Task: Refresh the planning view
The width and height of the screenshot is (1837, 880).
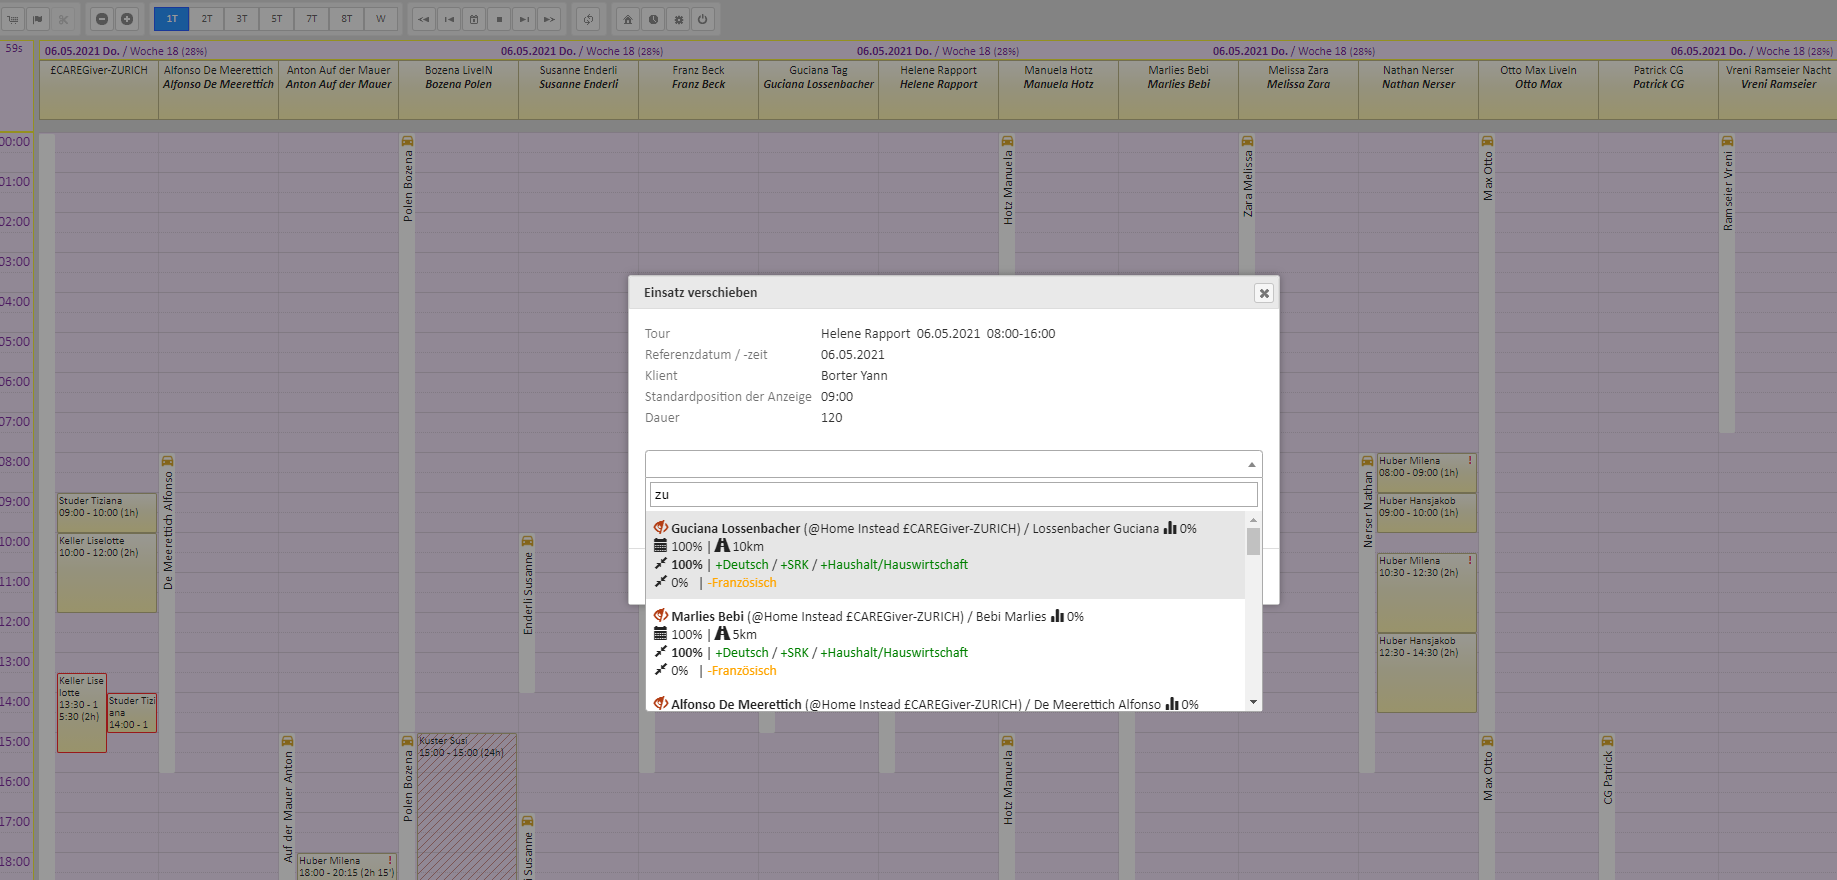Action: (x=588, y=19)
